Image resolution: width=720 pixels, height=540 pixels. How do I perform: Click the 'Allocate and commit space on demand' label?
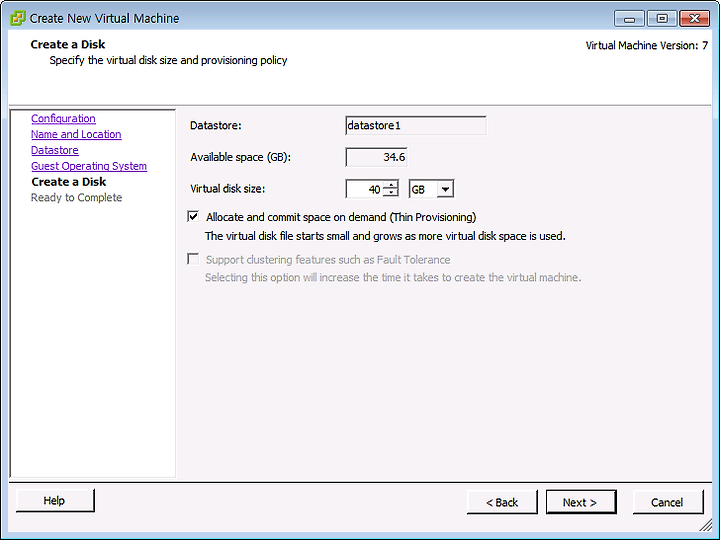coord(341,217)
